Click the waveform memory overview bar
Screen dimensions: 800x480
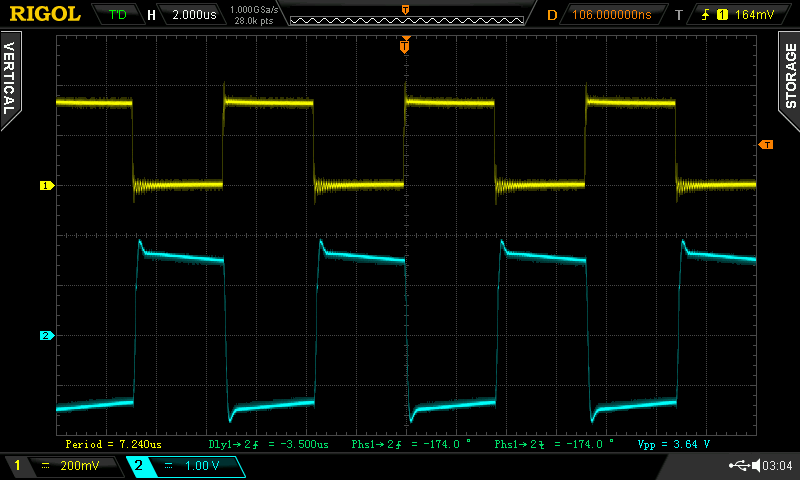pos(407,20)
